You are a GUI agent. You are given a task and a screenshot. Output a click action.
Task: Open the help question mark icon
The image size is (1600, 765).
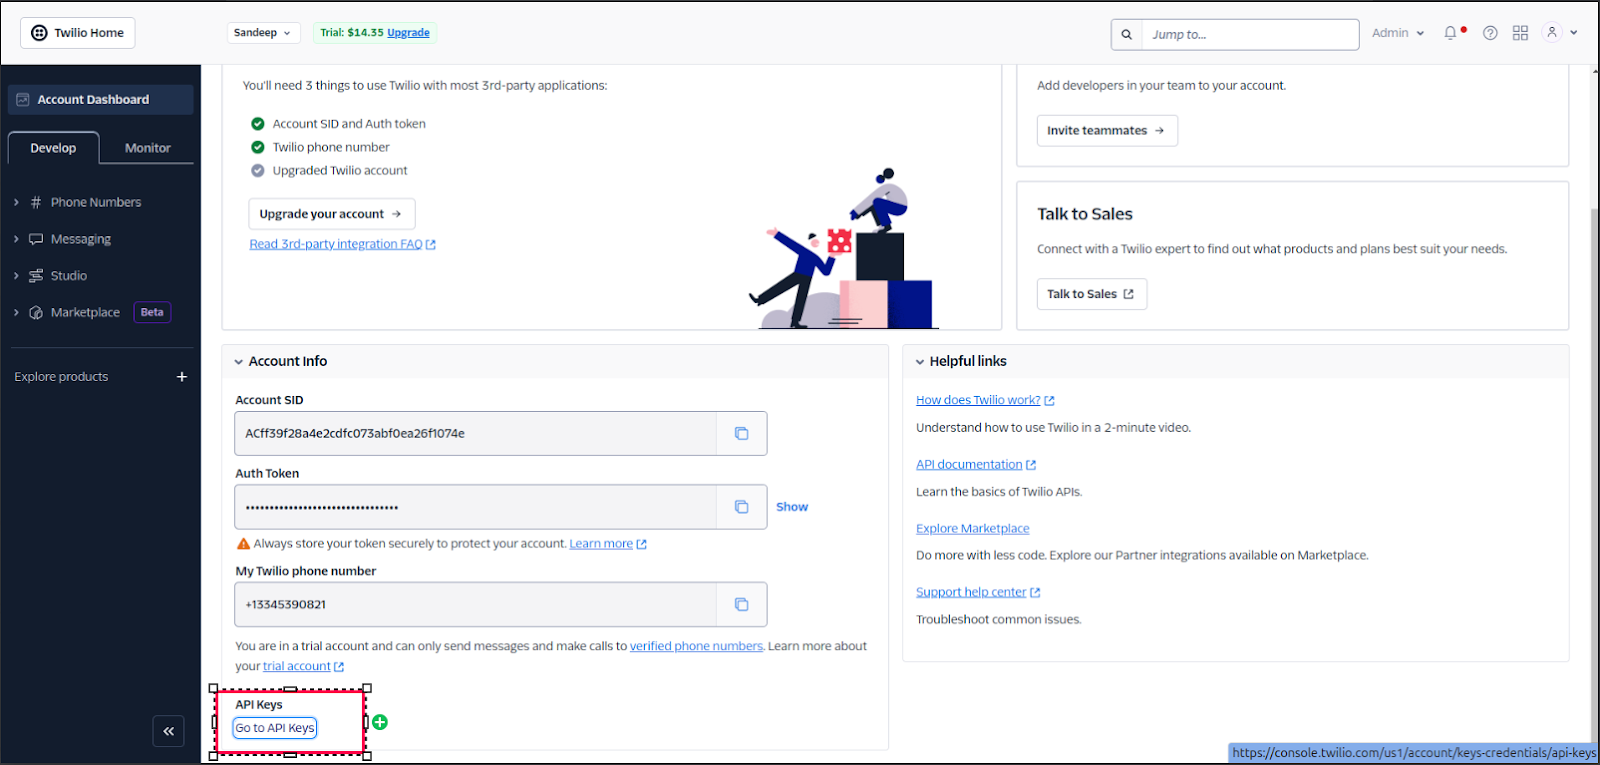tap(1490, 33)
